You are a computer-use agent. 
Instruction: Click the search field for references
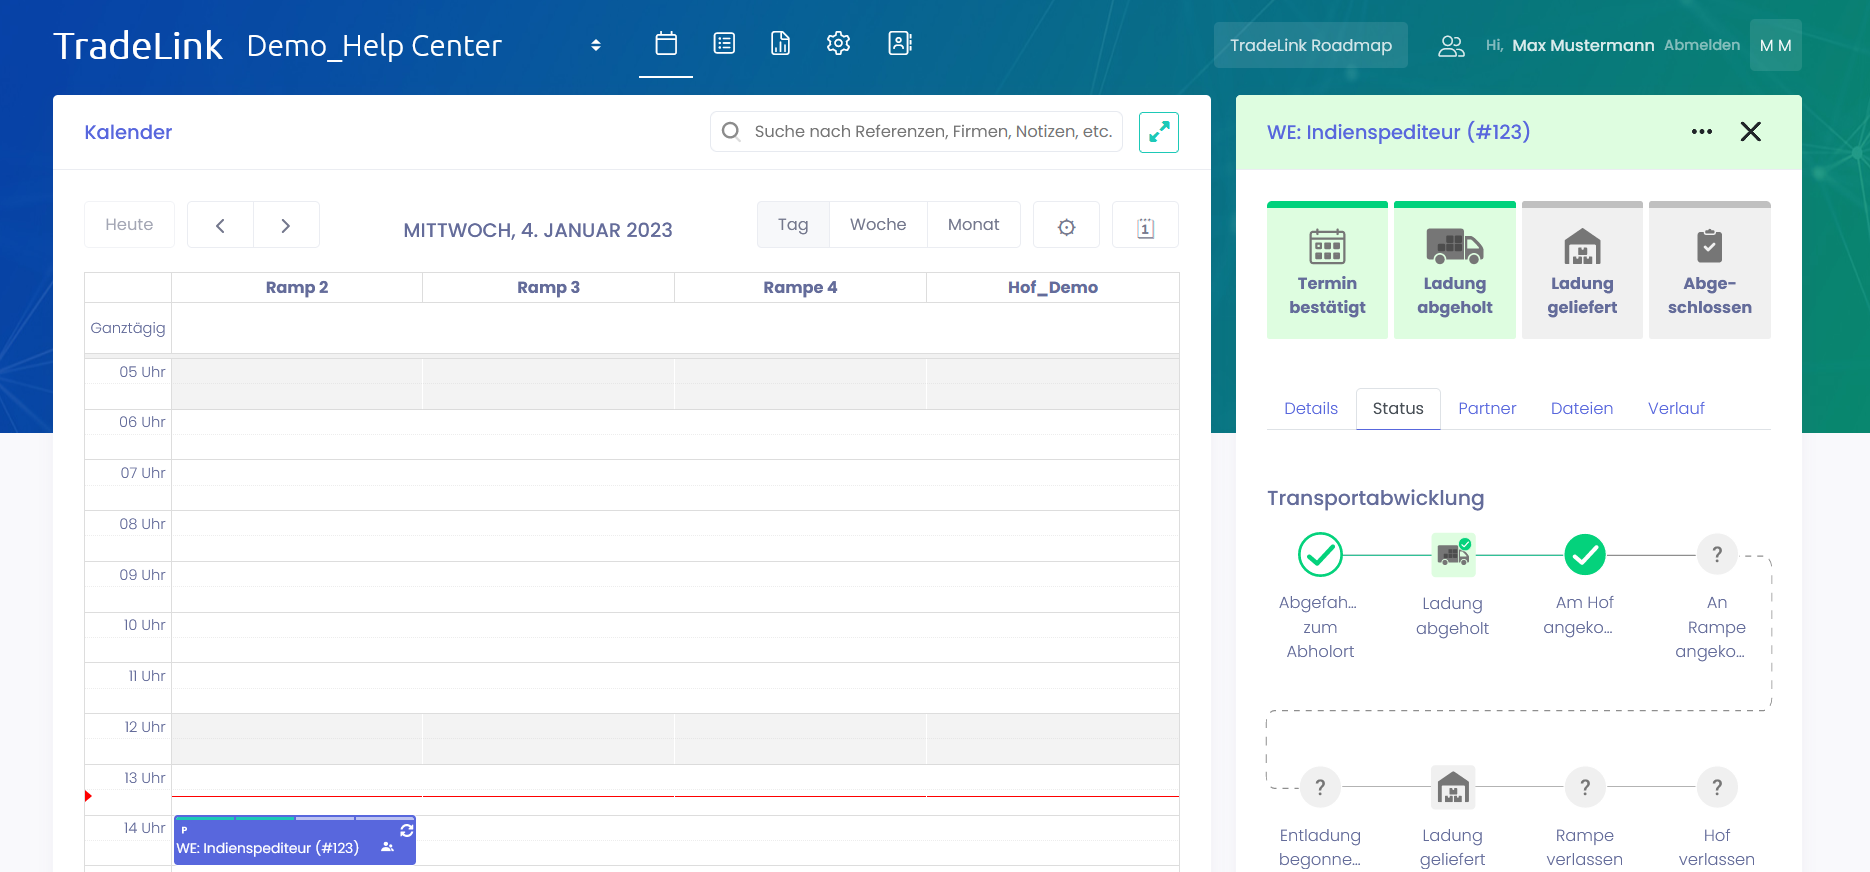pos(931,132)
